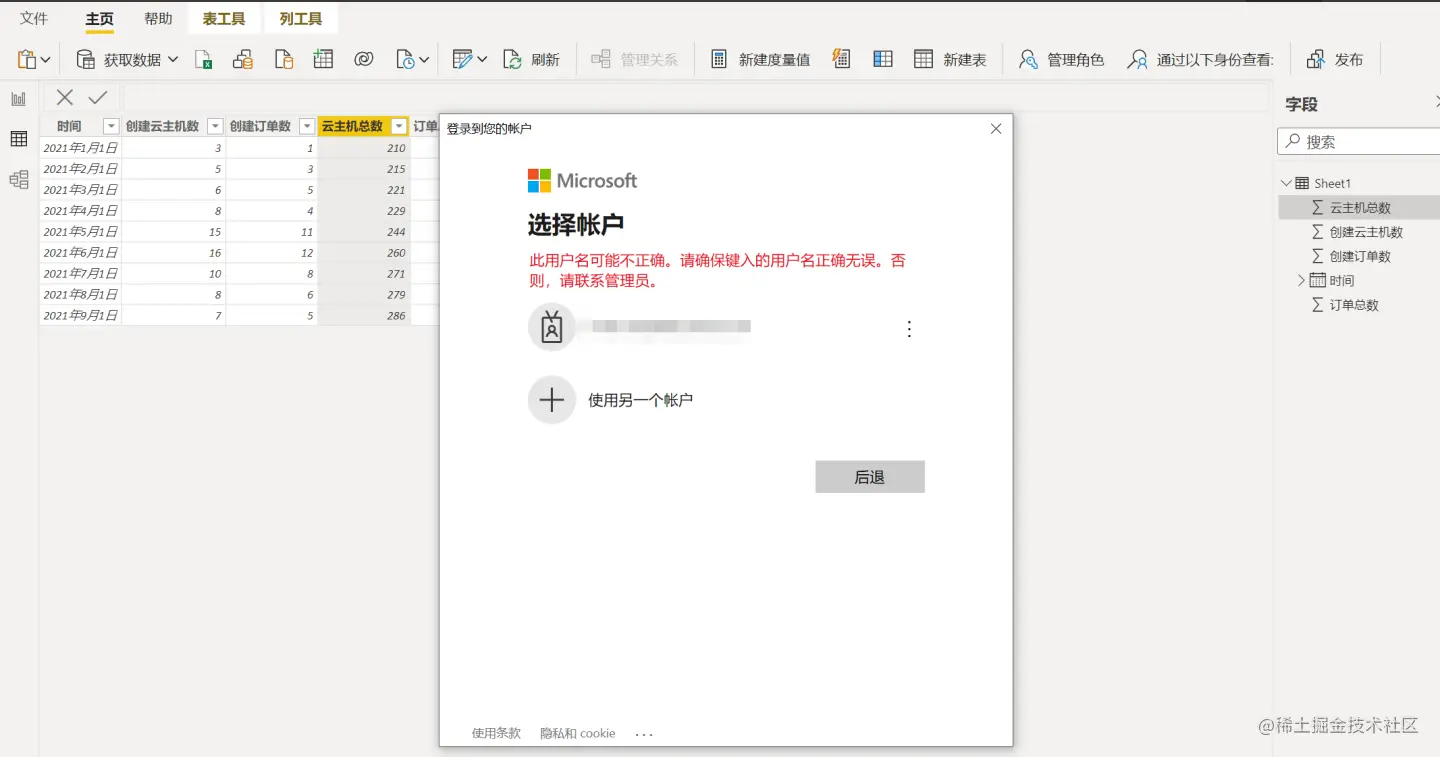Click the 新建度量值 new measure button
The height and width of the screenshot is (757, 1440).
click(x=760, y=60)
